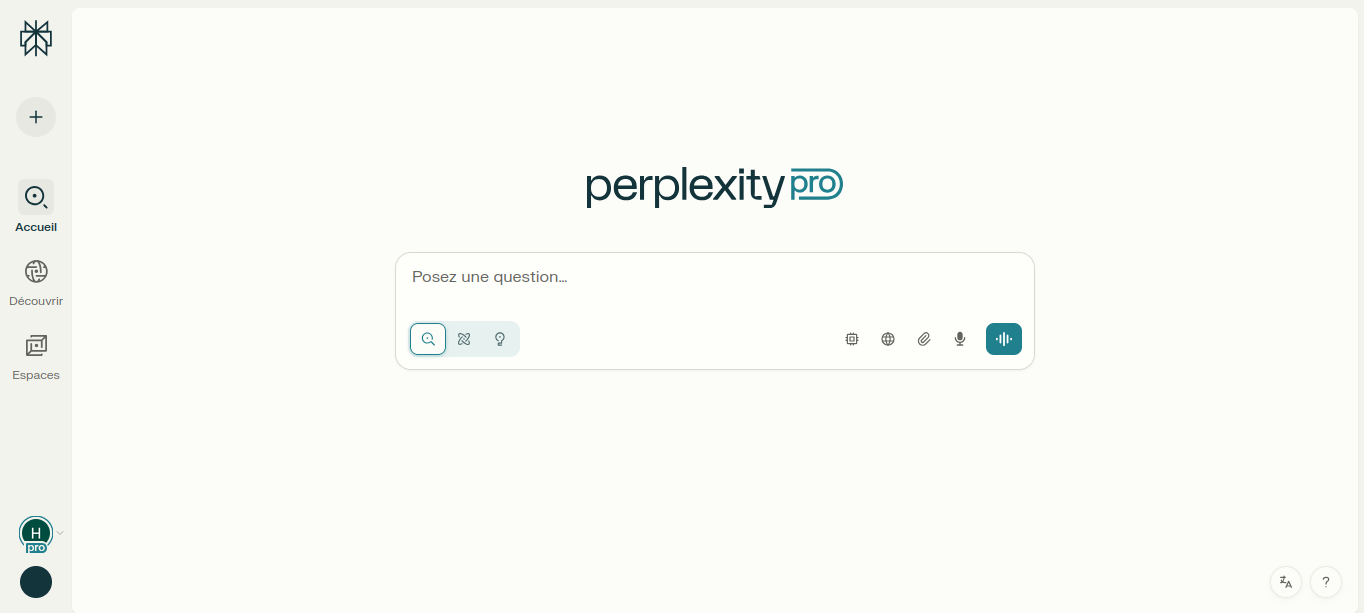Start a new thread with the plus button
Image resolution: width=1364 pixels, height=613 pixels.
[x=36, y=117]
